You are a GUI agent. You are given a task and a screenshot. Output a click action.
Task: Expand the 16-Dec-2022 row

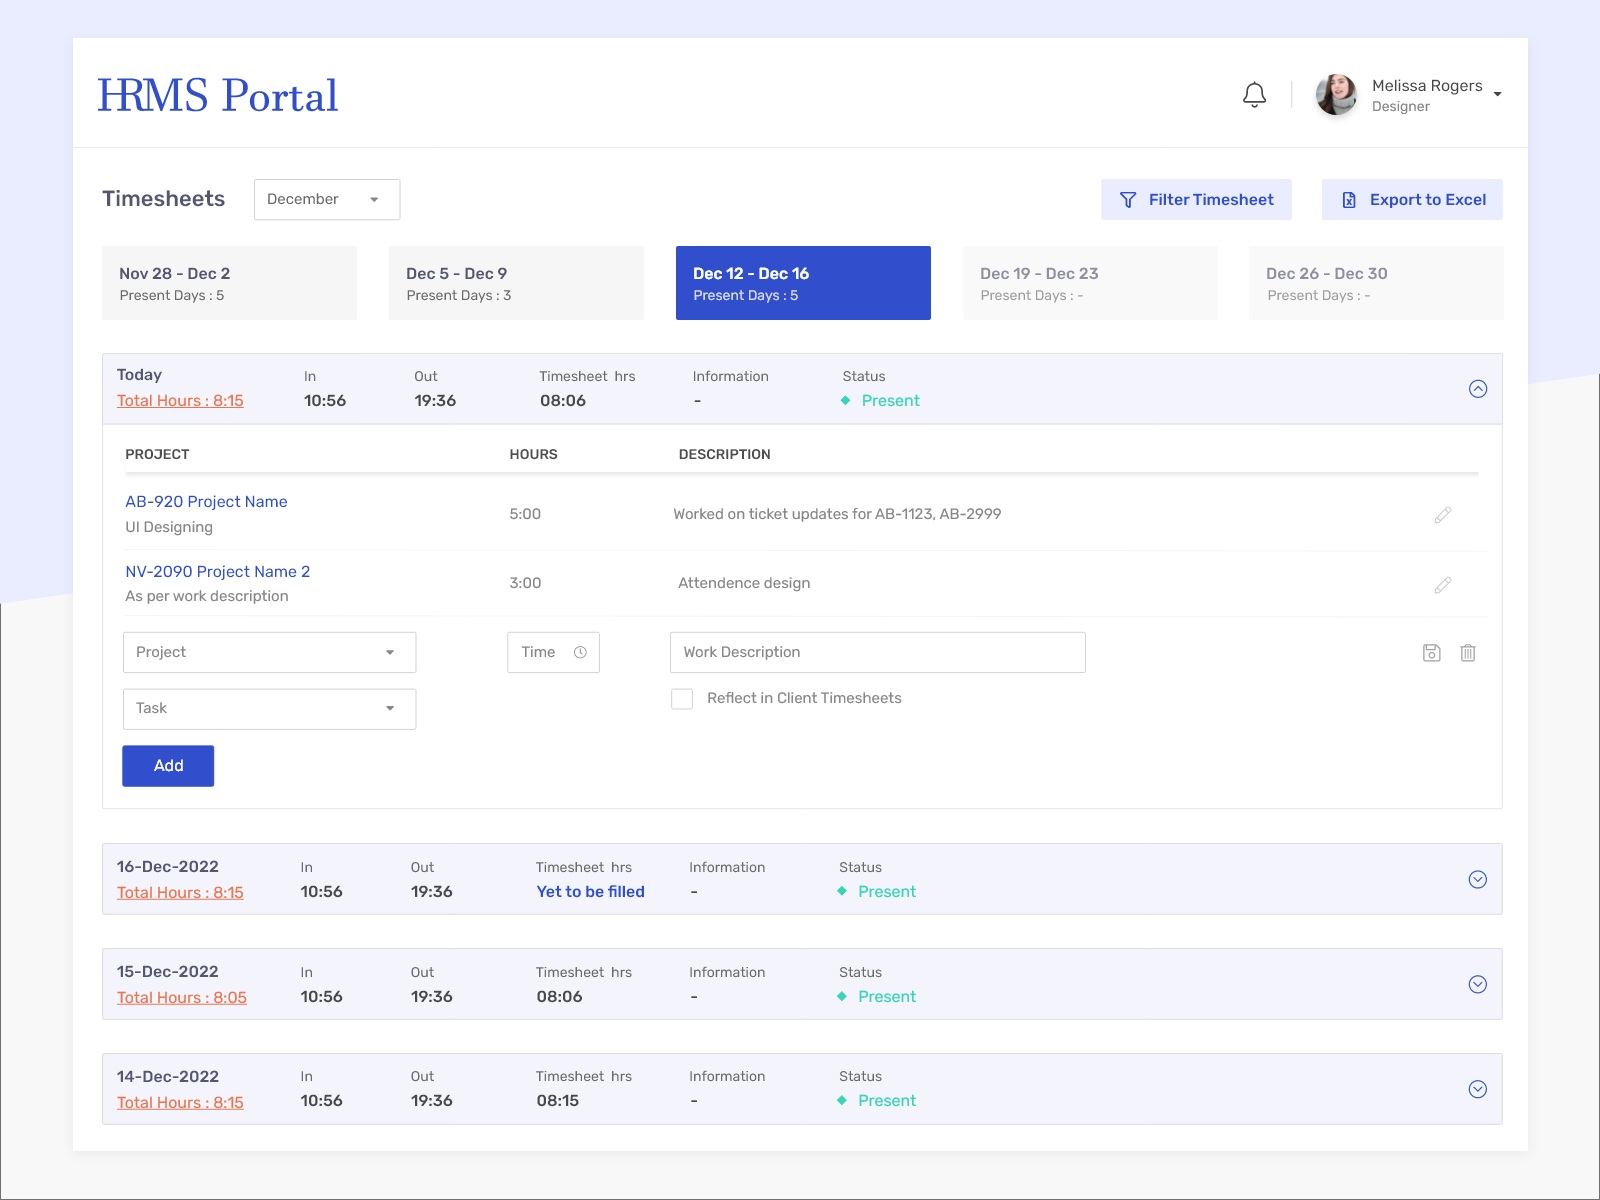pos(1477,879)
